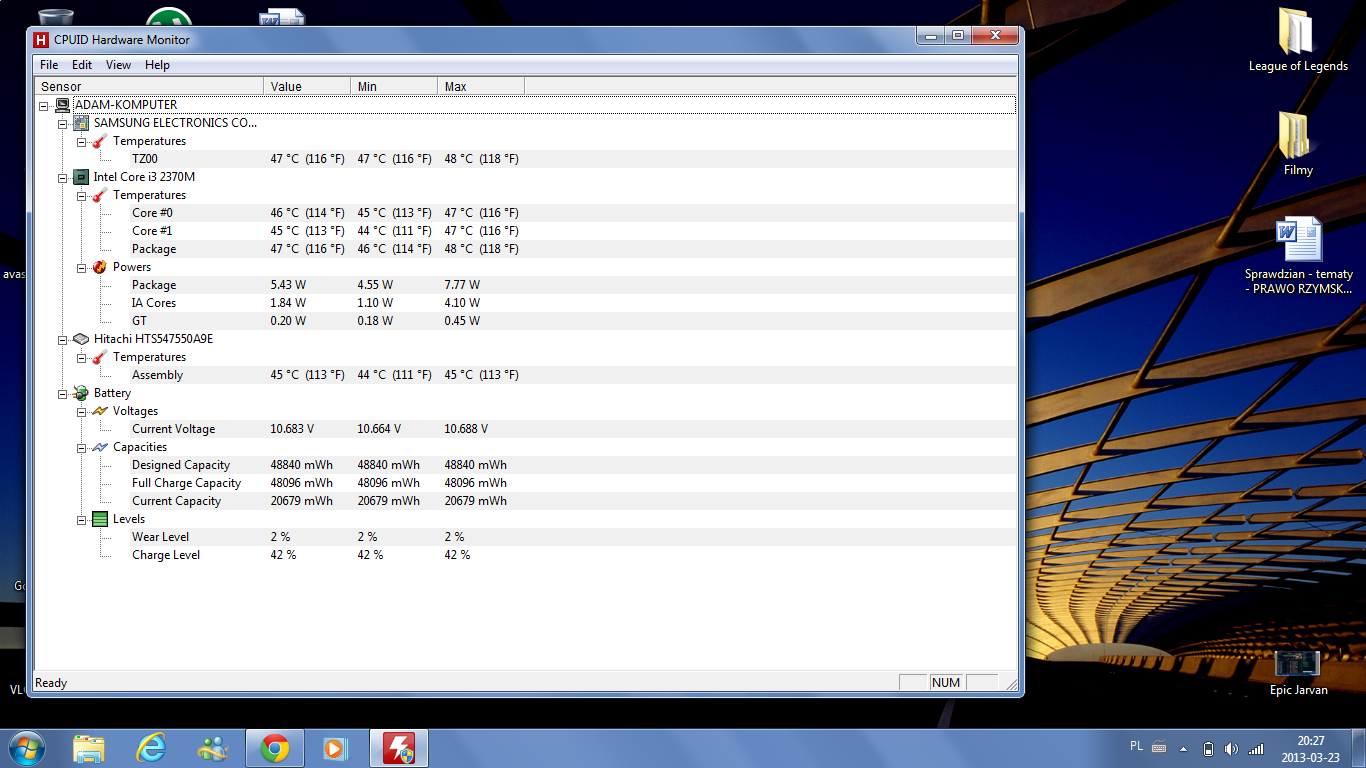This screenshot has height=768, width=1366.
Task: Open the File menu
Action: click(x=49, y=65)
